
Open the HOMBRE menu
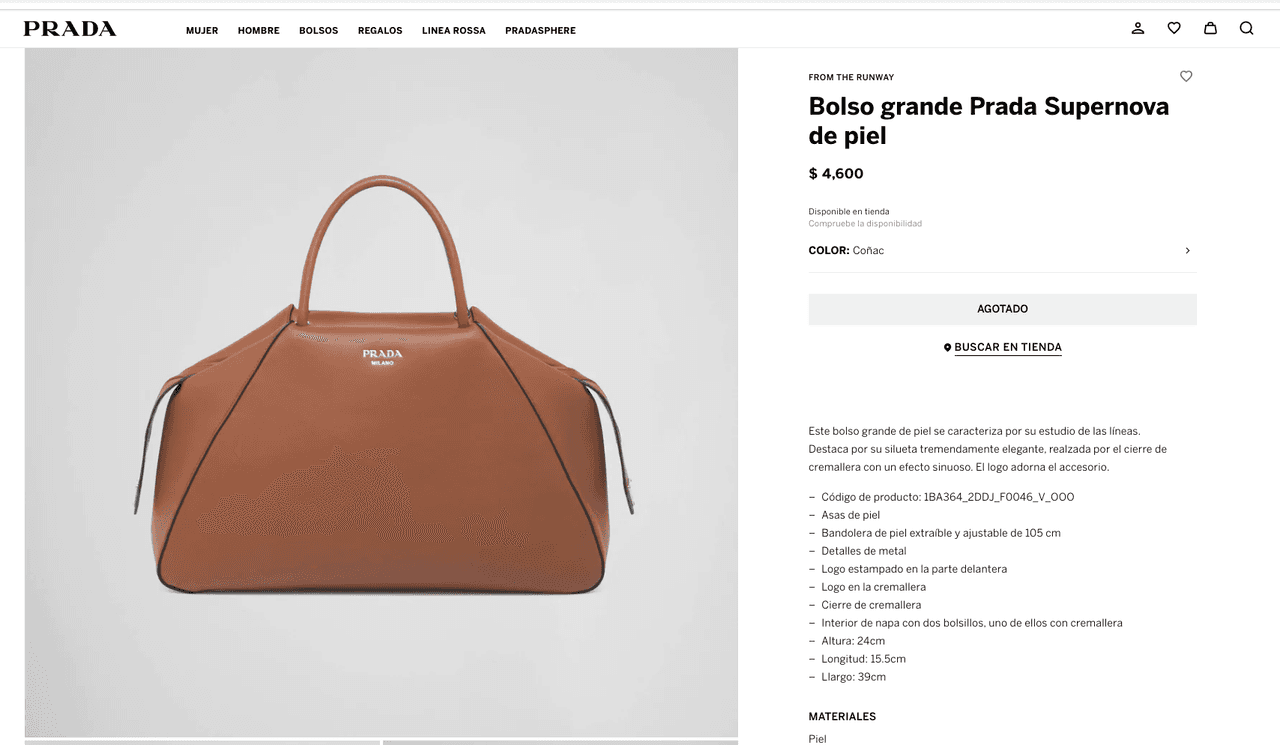coord(259,31)
